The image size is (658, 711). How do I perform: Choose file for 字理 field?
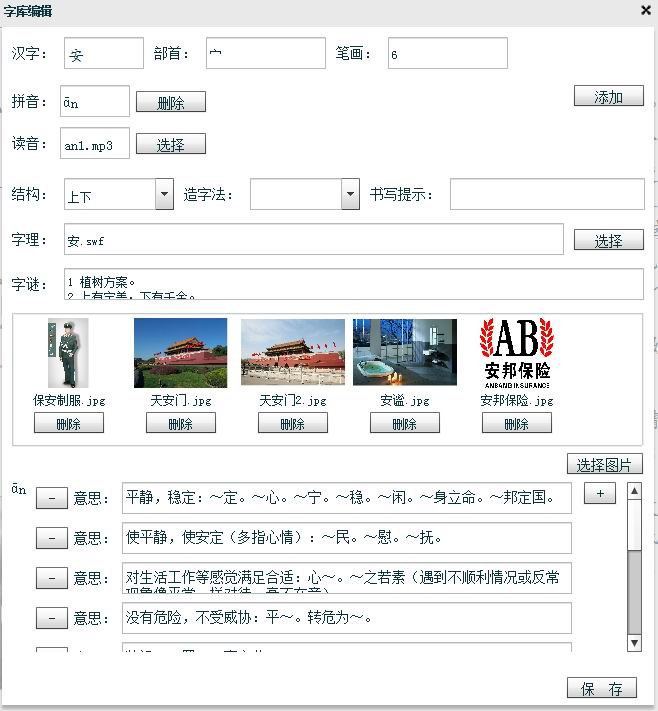tap(608, 241)
